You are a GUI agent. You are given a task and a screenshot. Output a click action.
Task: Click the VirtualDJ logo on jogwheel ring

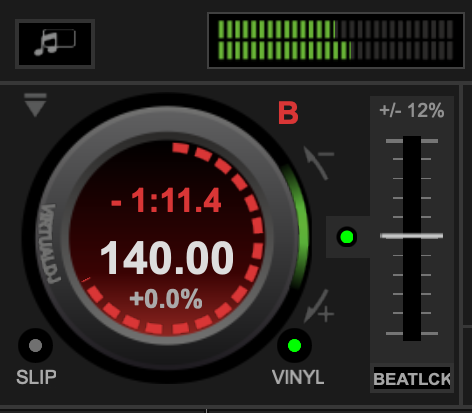[49, 244]
